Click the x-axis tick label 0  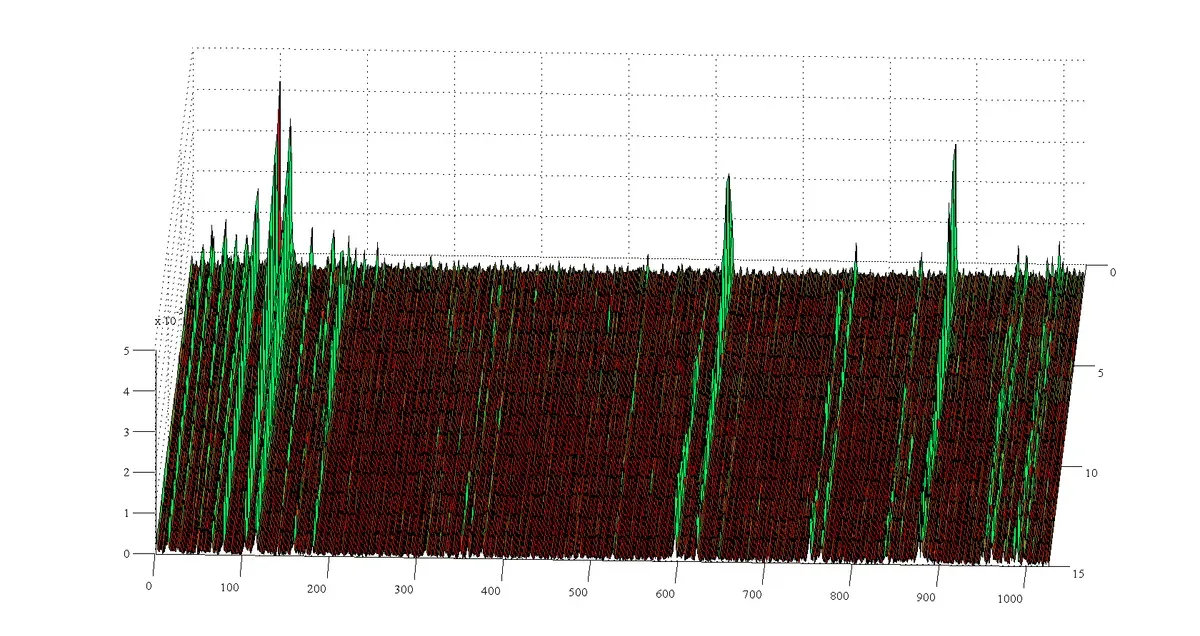coord(150,585)
